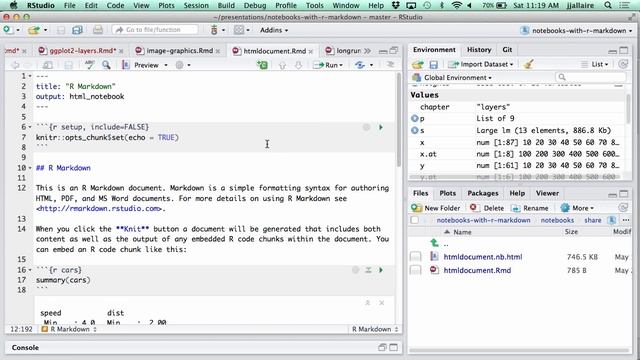
Task: Open htmldocument.Rmd file link
Action: (x=477, y=270)
